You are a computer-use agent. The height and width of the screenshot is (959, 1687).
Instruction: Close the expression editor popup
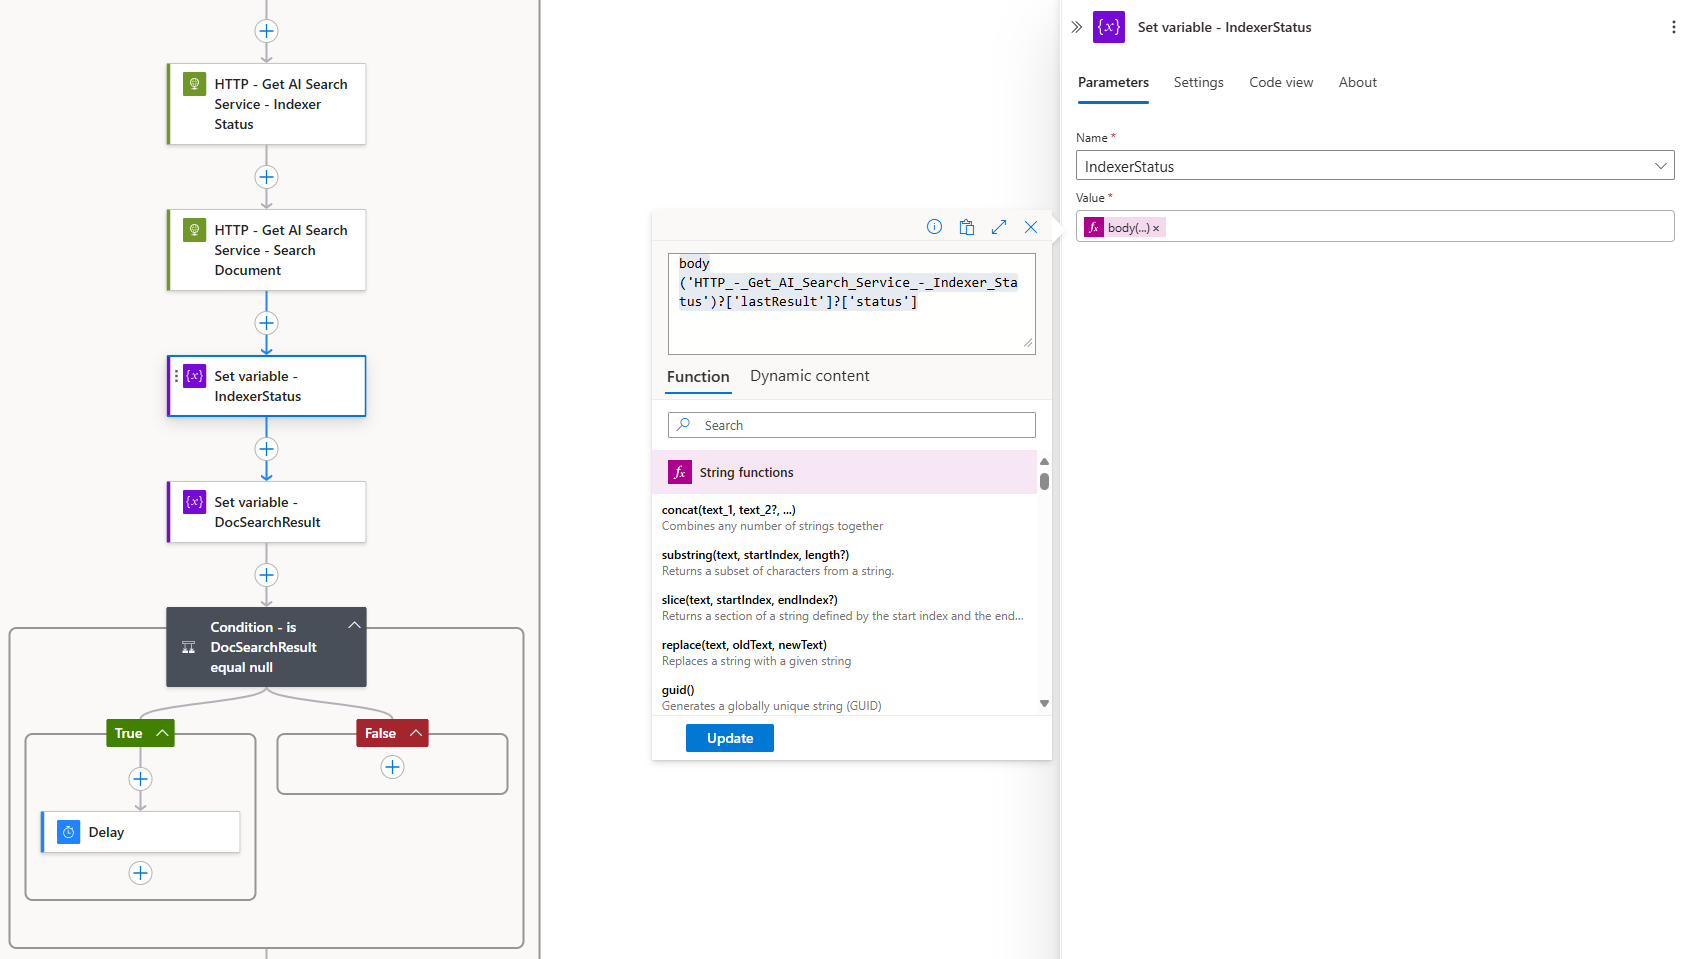pyautogui.click(x=1031, y=227)
